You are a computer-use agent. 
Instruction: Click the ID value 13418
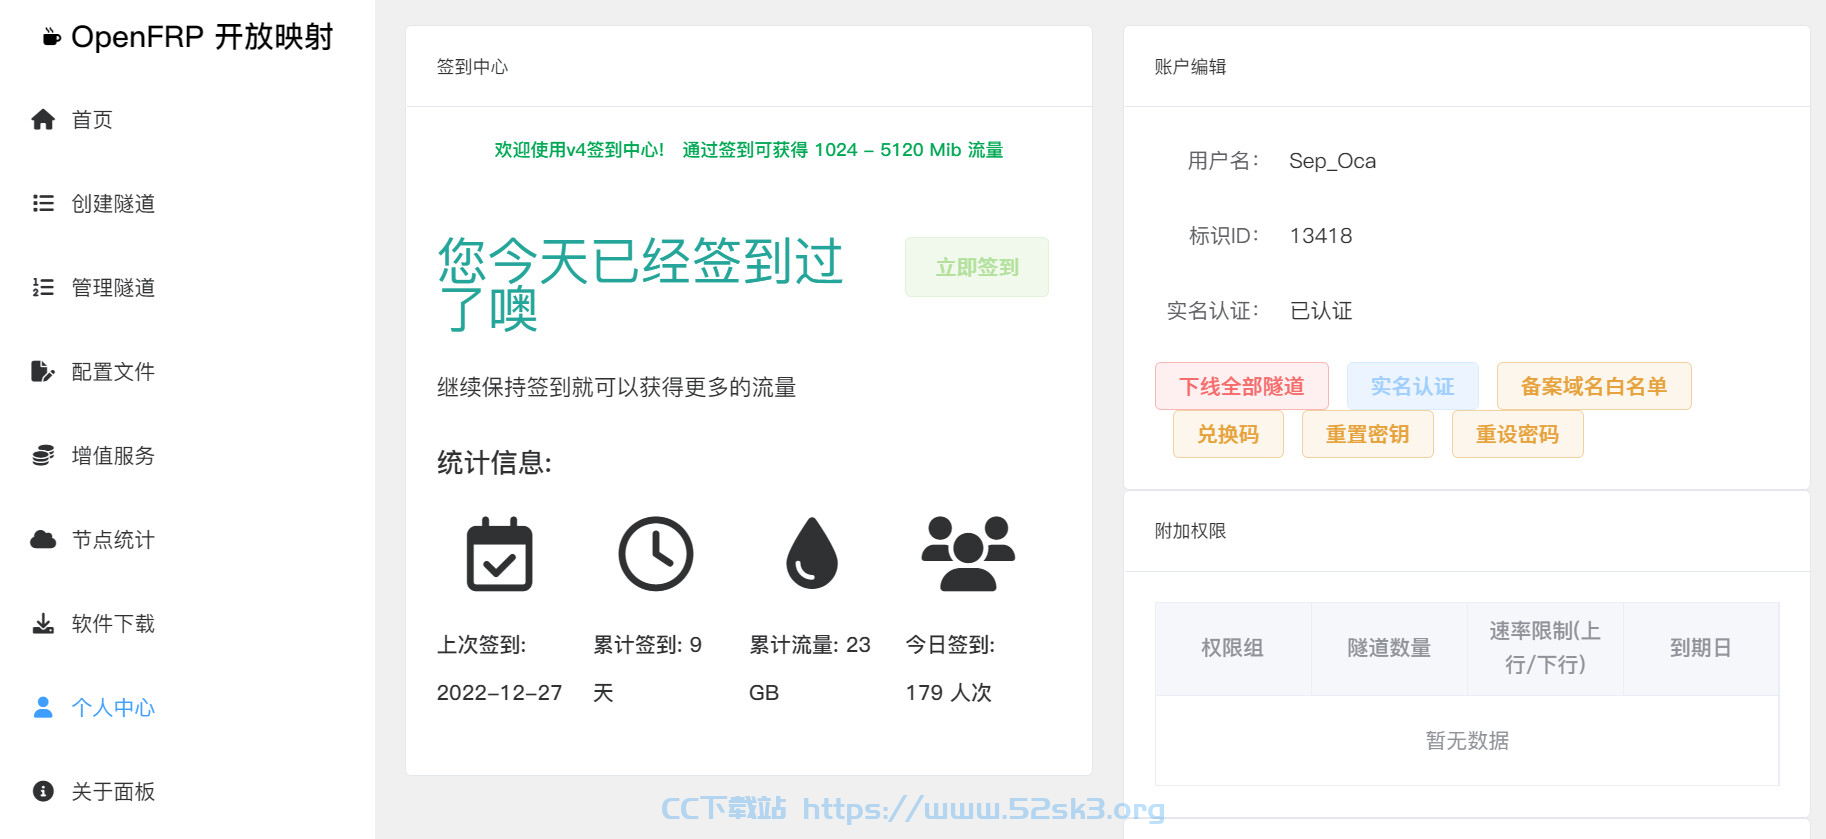[x=1320, y=236]
